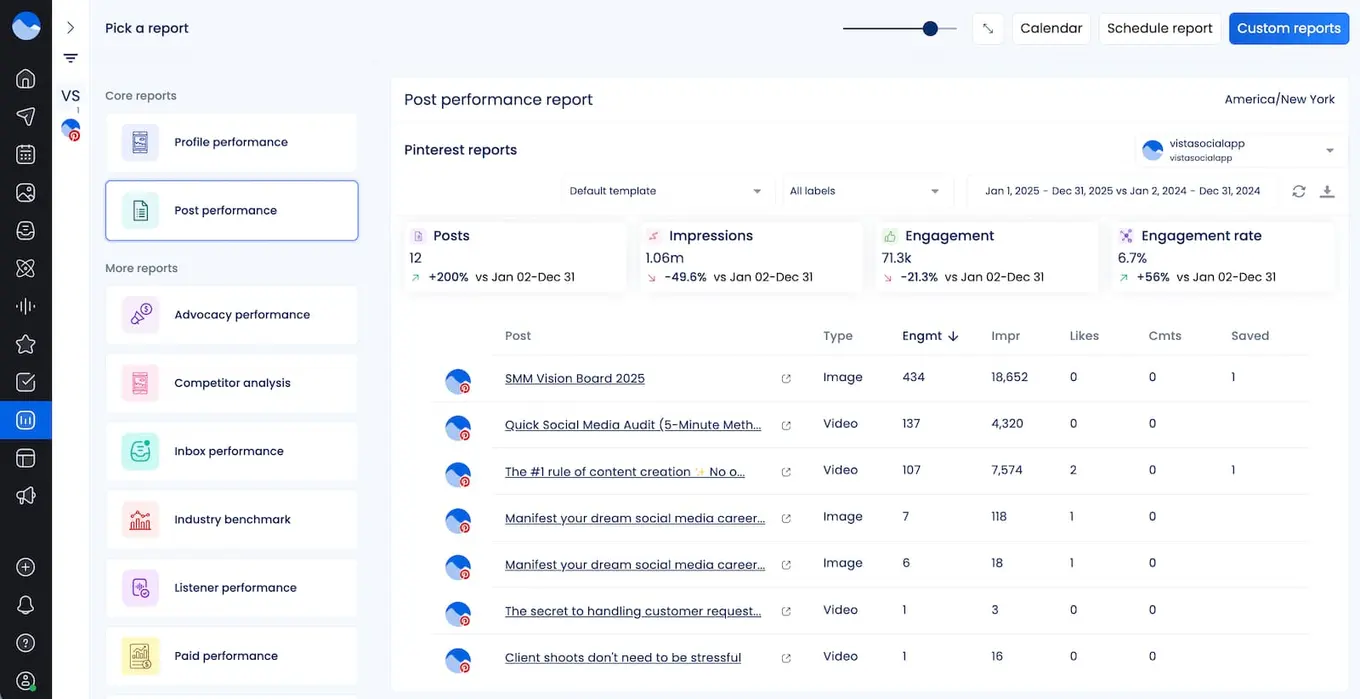1360x699 pixels.
Task: Open the vistasocialapp profile selector dropdown
Action: (1240, 149)
